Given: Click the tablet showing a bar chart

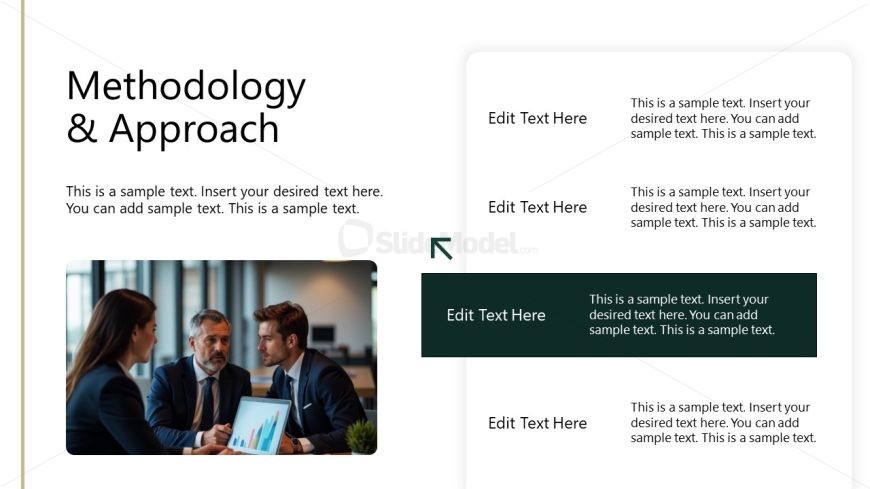Looking at the screenshot, I should click(258, 426).
